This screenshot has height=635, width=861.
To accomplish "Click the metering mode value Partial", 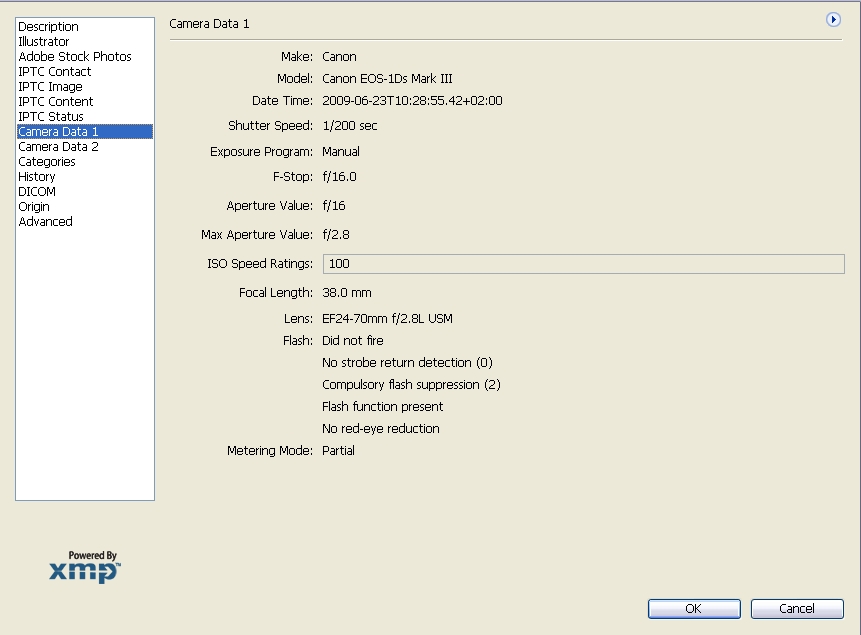I will (338, 450).
